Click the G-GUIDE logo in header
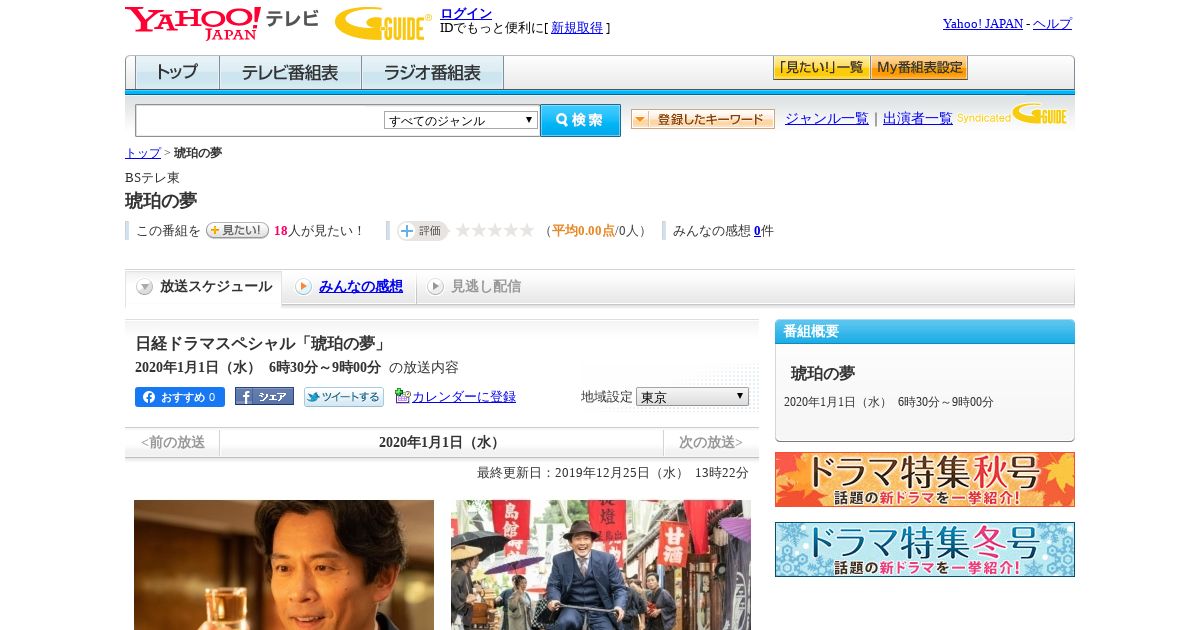1200x630 pixels. [383, 23]
